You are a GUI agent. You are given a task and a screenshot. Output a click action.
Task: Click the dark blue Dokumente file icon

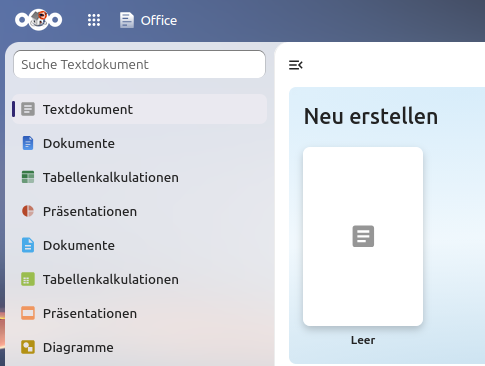(28, 143)
